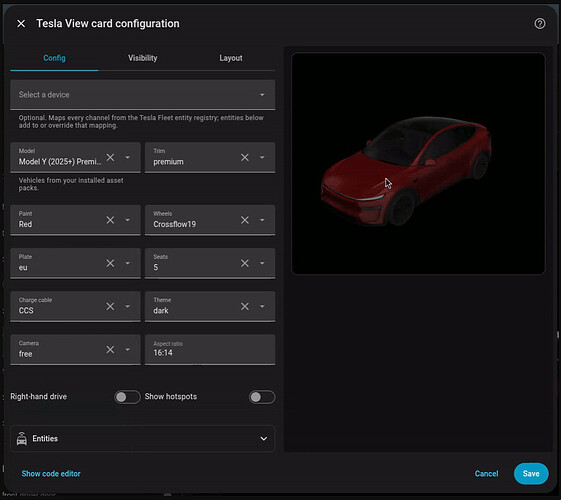Clear the Theme field value

coord(245,307)
